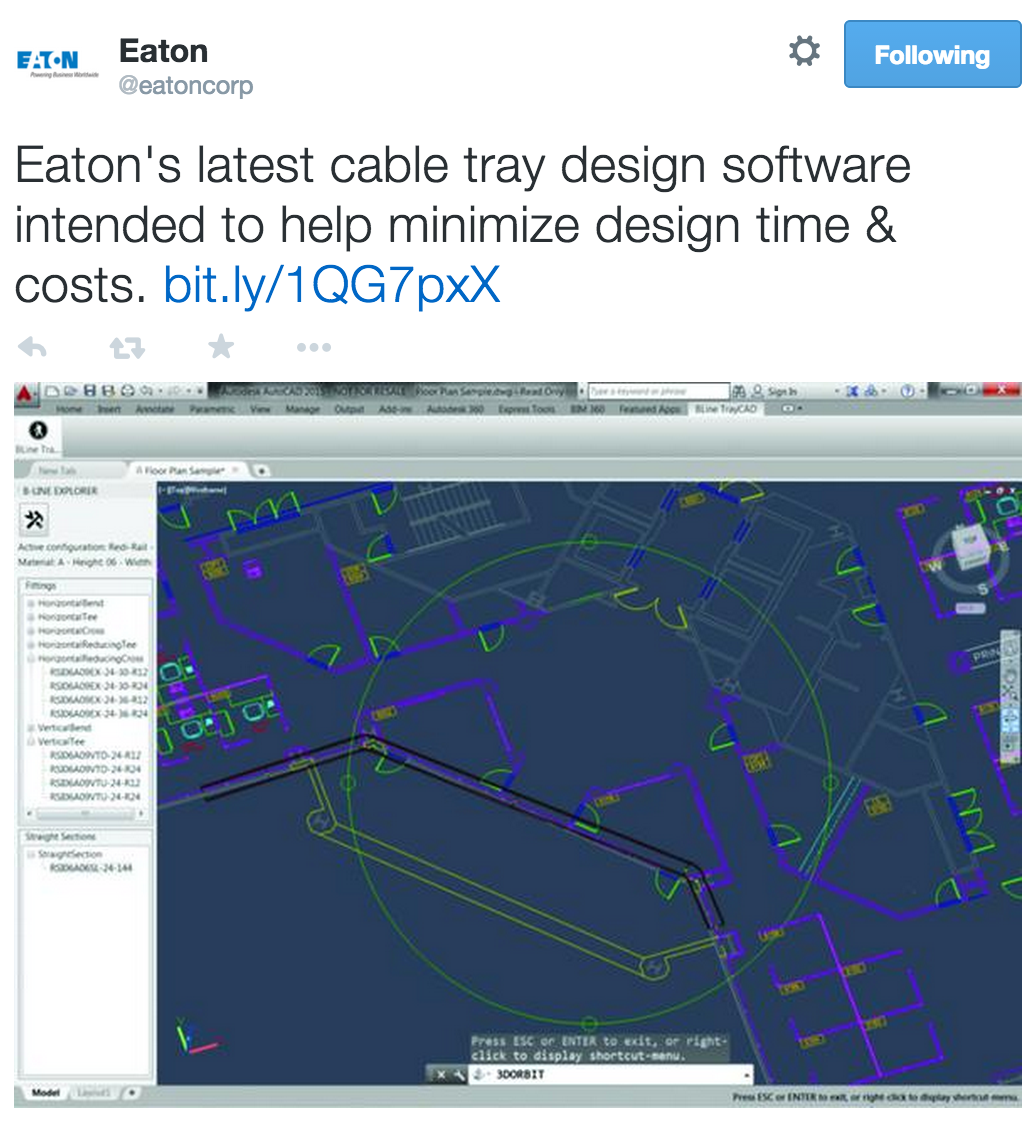Reply to the Eaton tweet
The height and width of the screenshot is (1124, 1036).
(x=33, y=347)
